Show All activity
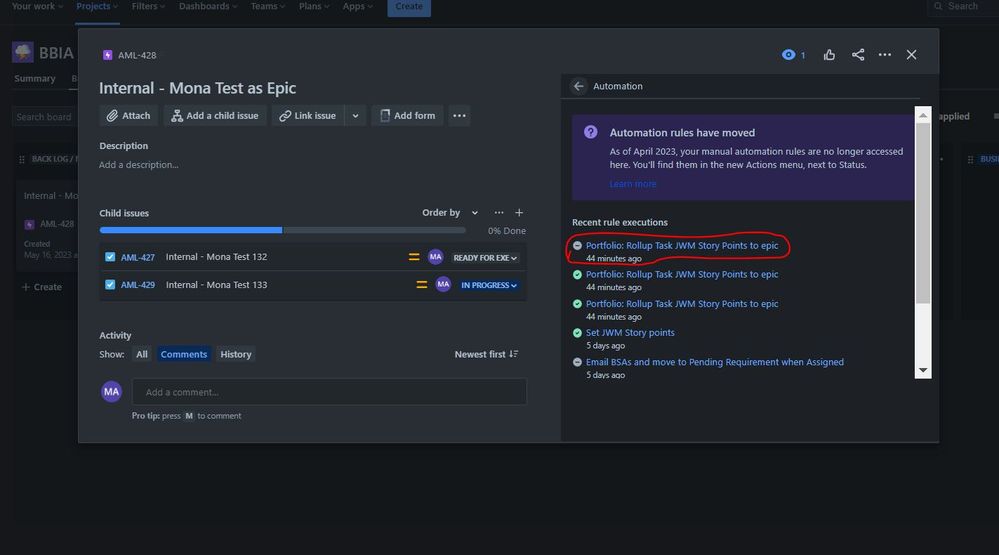This screenshot has height=555, width=999. [x=141, y=354]
